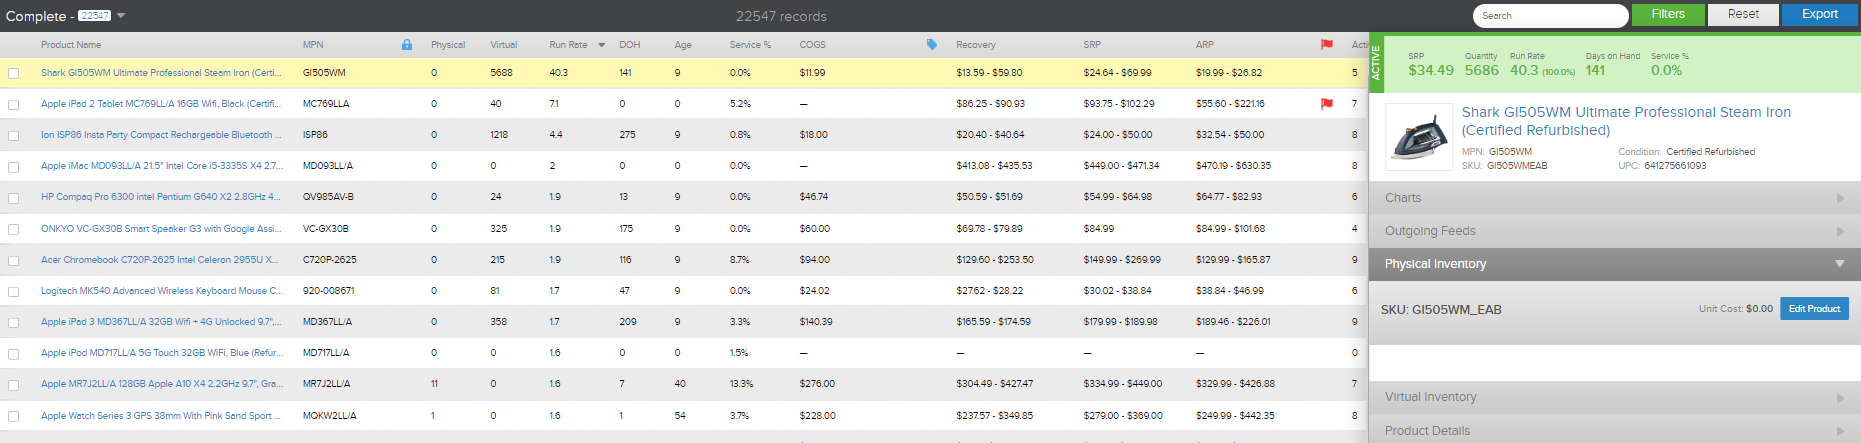Sort by the DOH column header
This screenshot has width=1861, height=443.
click(630, 45)
